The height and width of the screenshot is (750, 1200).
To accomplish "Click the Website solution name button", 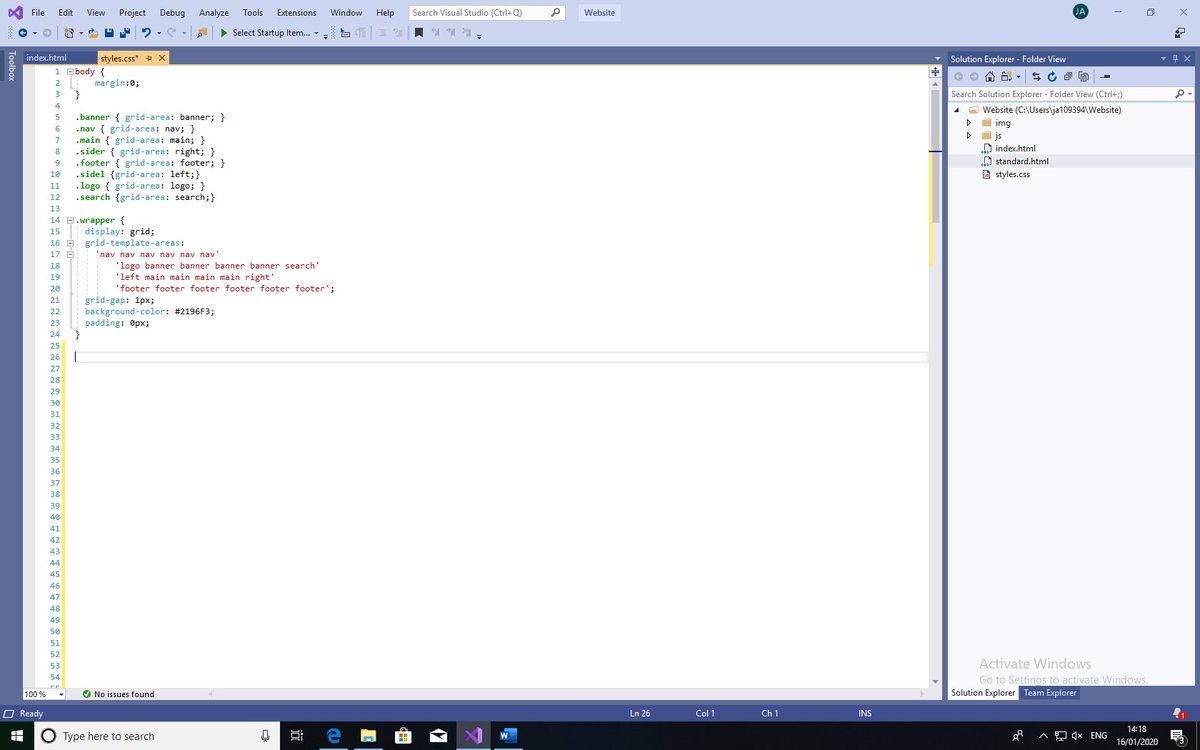I will pyautogui.click(x=599, y=13).
